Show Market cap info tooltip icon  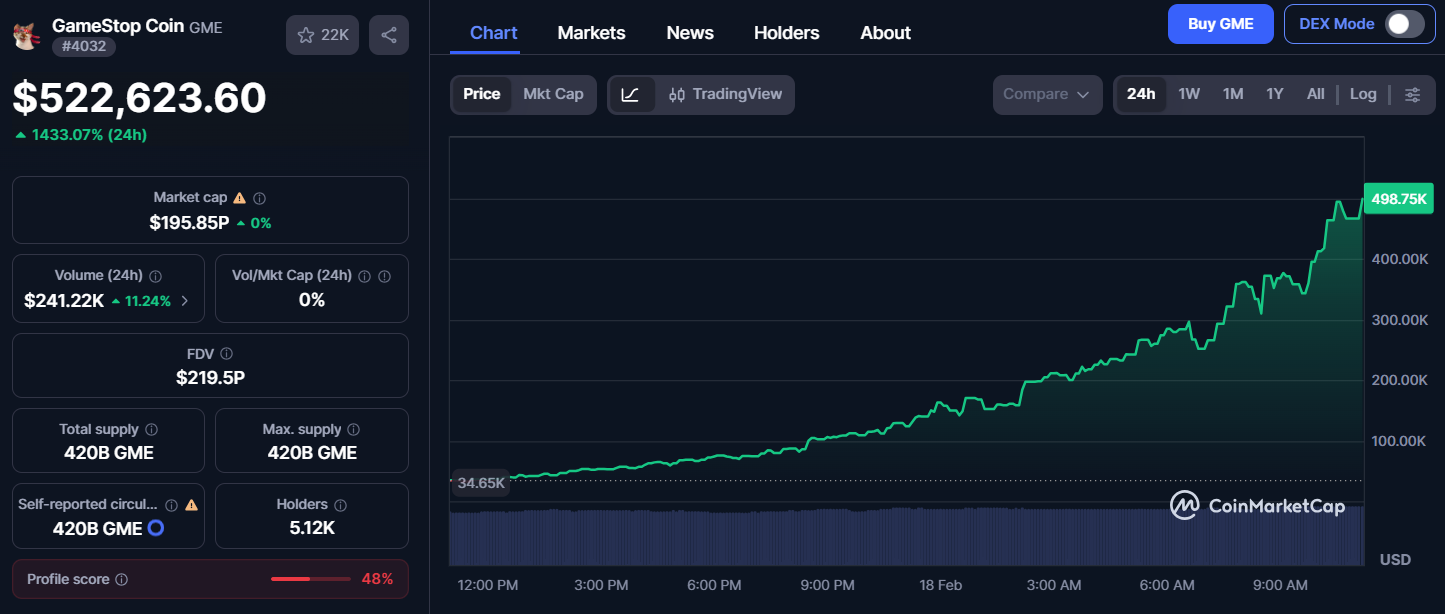pyautogui.click(x=260, y=199)
